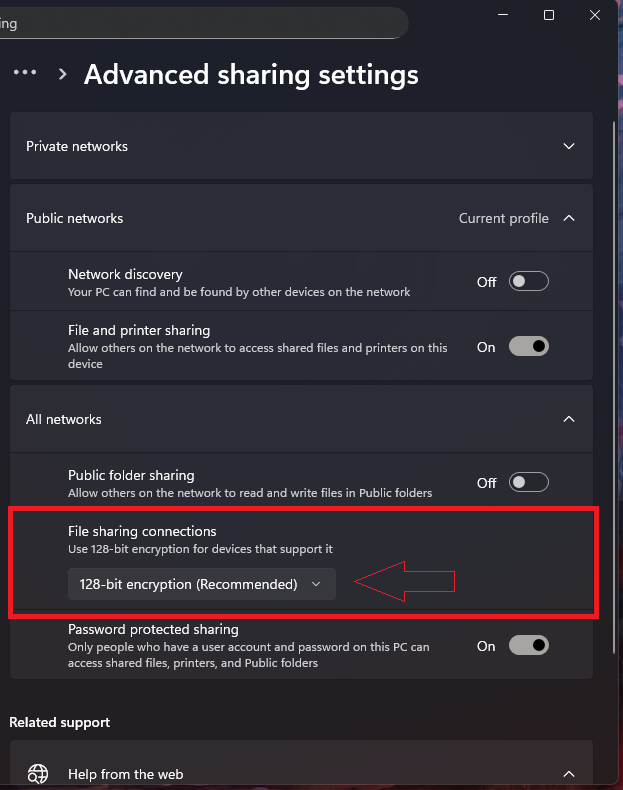Collapse the Public networks section
Image resolution: width=623 pixels, height=790 pixels.
pos(569,218)
